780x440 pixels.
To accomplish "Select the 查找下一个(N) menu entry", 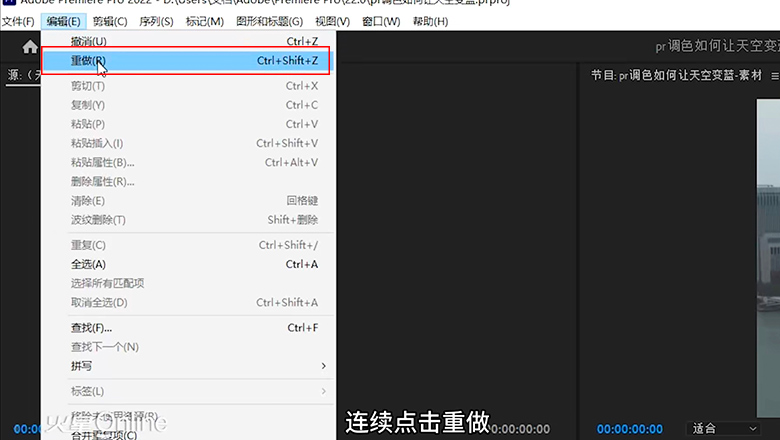I will [x=188, y=347].
